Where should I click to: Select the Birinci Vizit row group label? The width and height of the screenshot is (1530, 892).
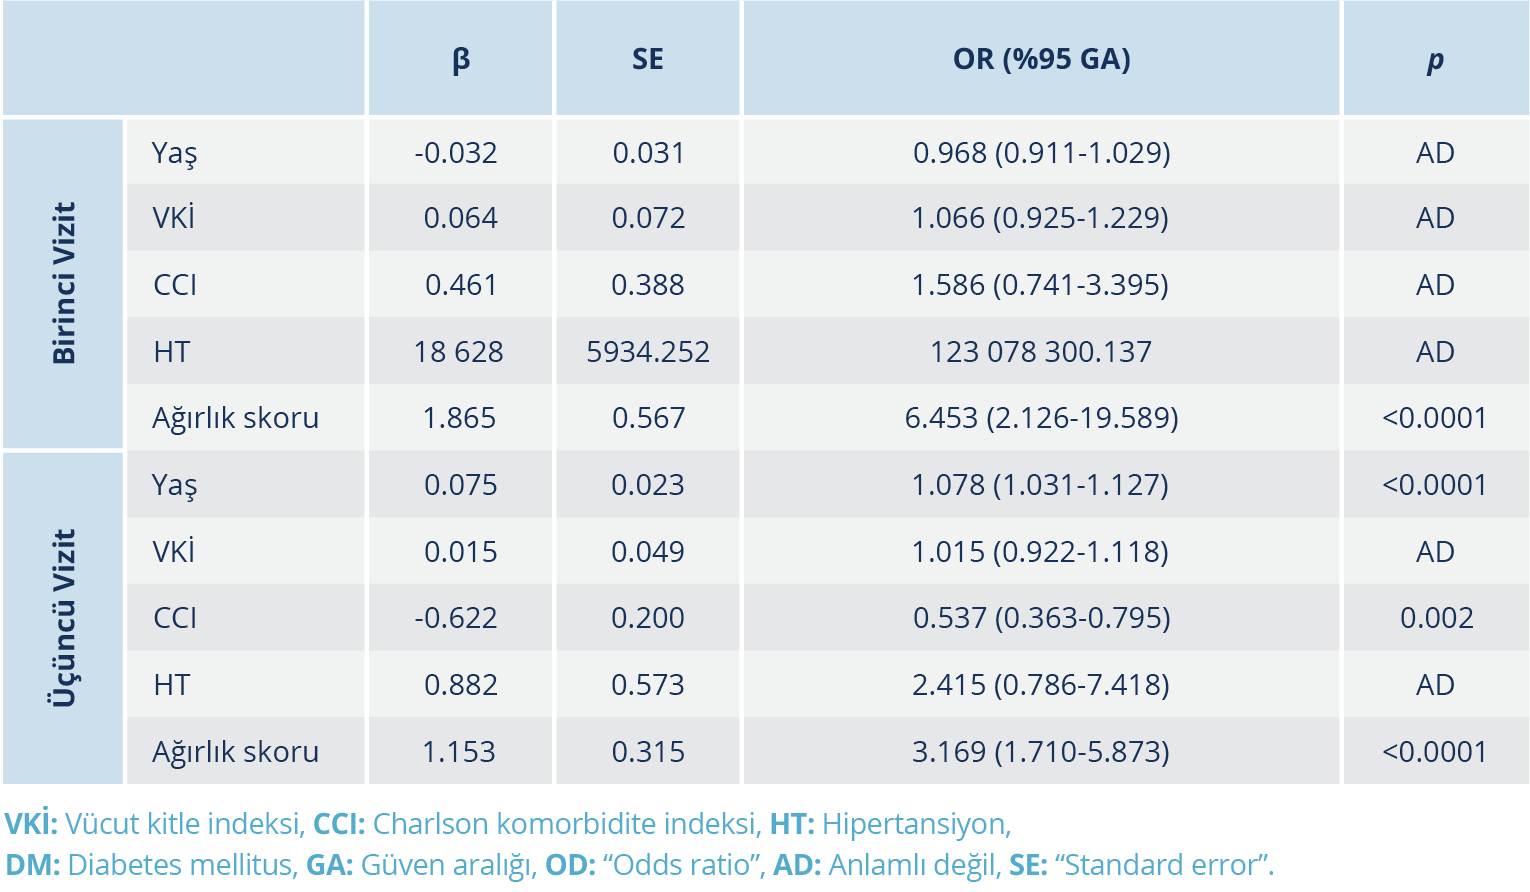point(63,283)
